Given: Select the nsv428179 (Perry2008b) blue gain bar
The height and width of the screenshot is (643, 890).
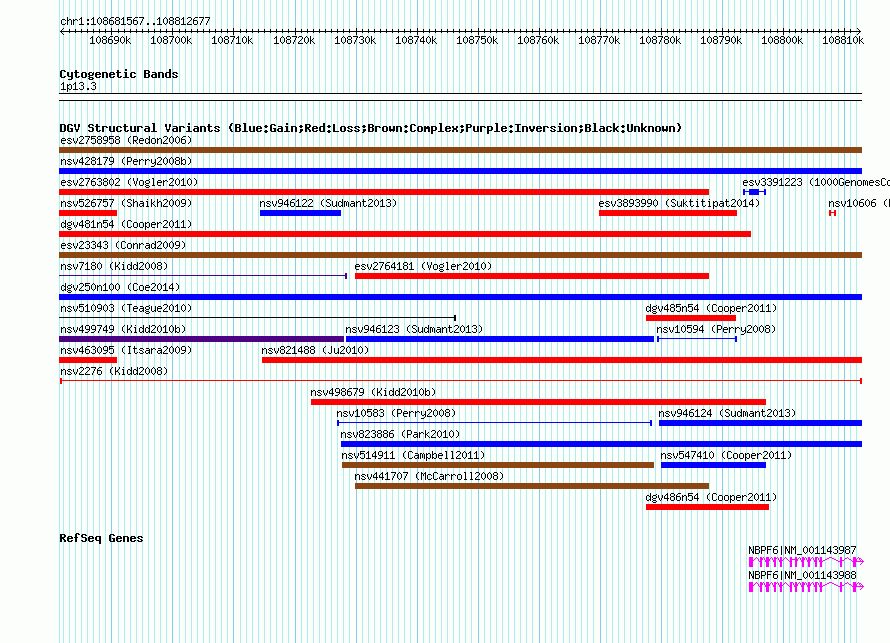Looking at the screenshot, I should (460, 171).
